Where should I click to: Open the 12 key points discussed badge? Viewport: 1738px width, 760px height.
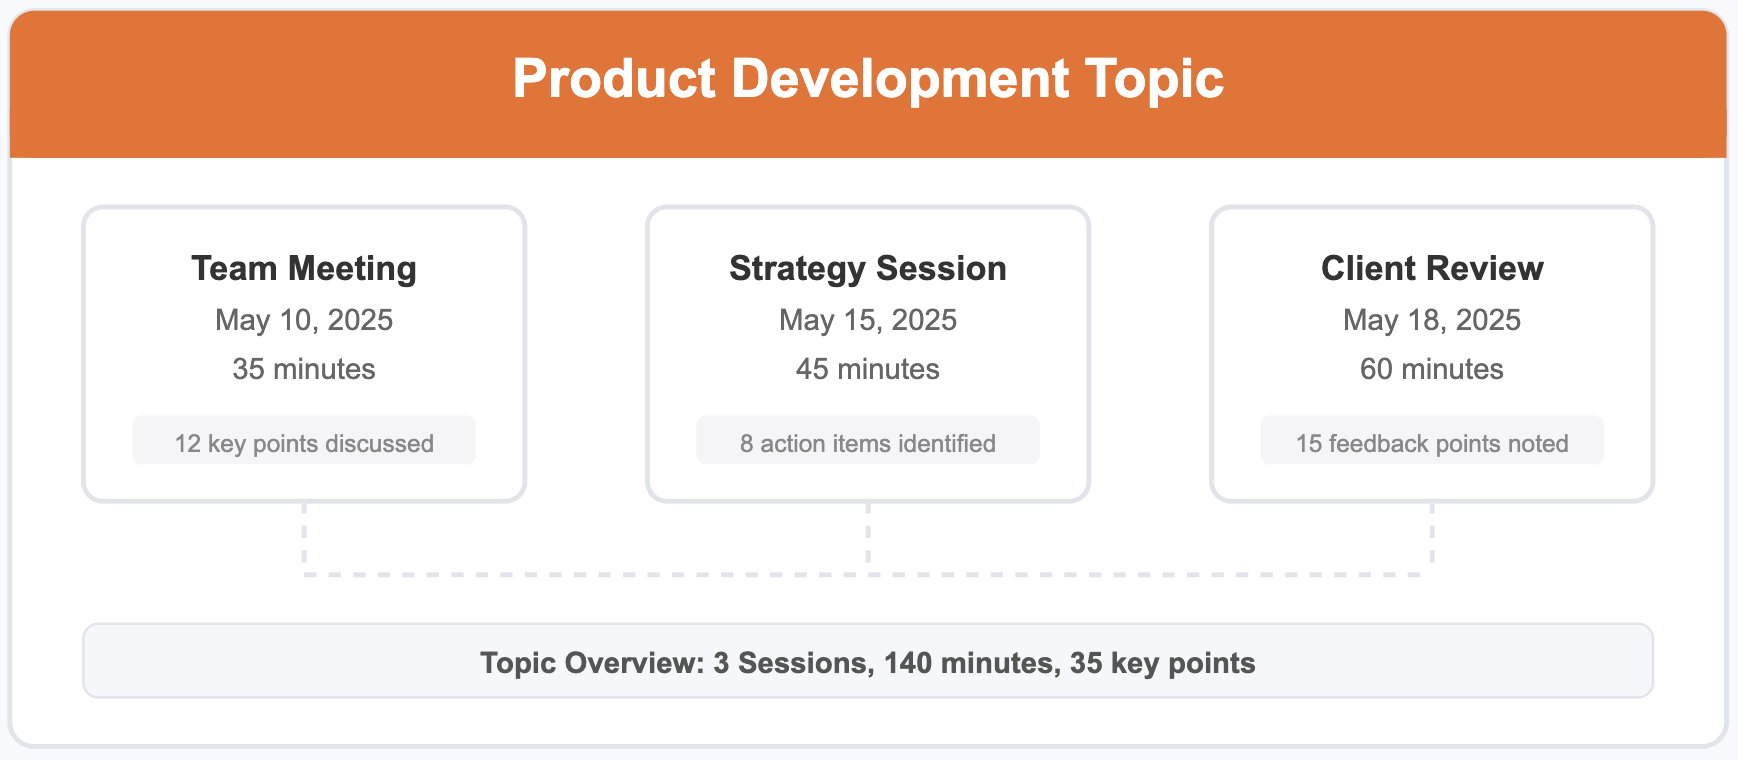tap(304, 441)
